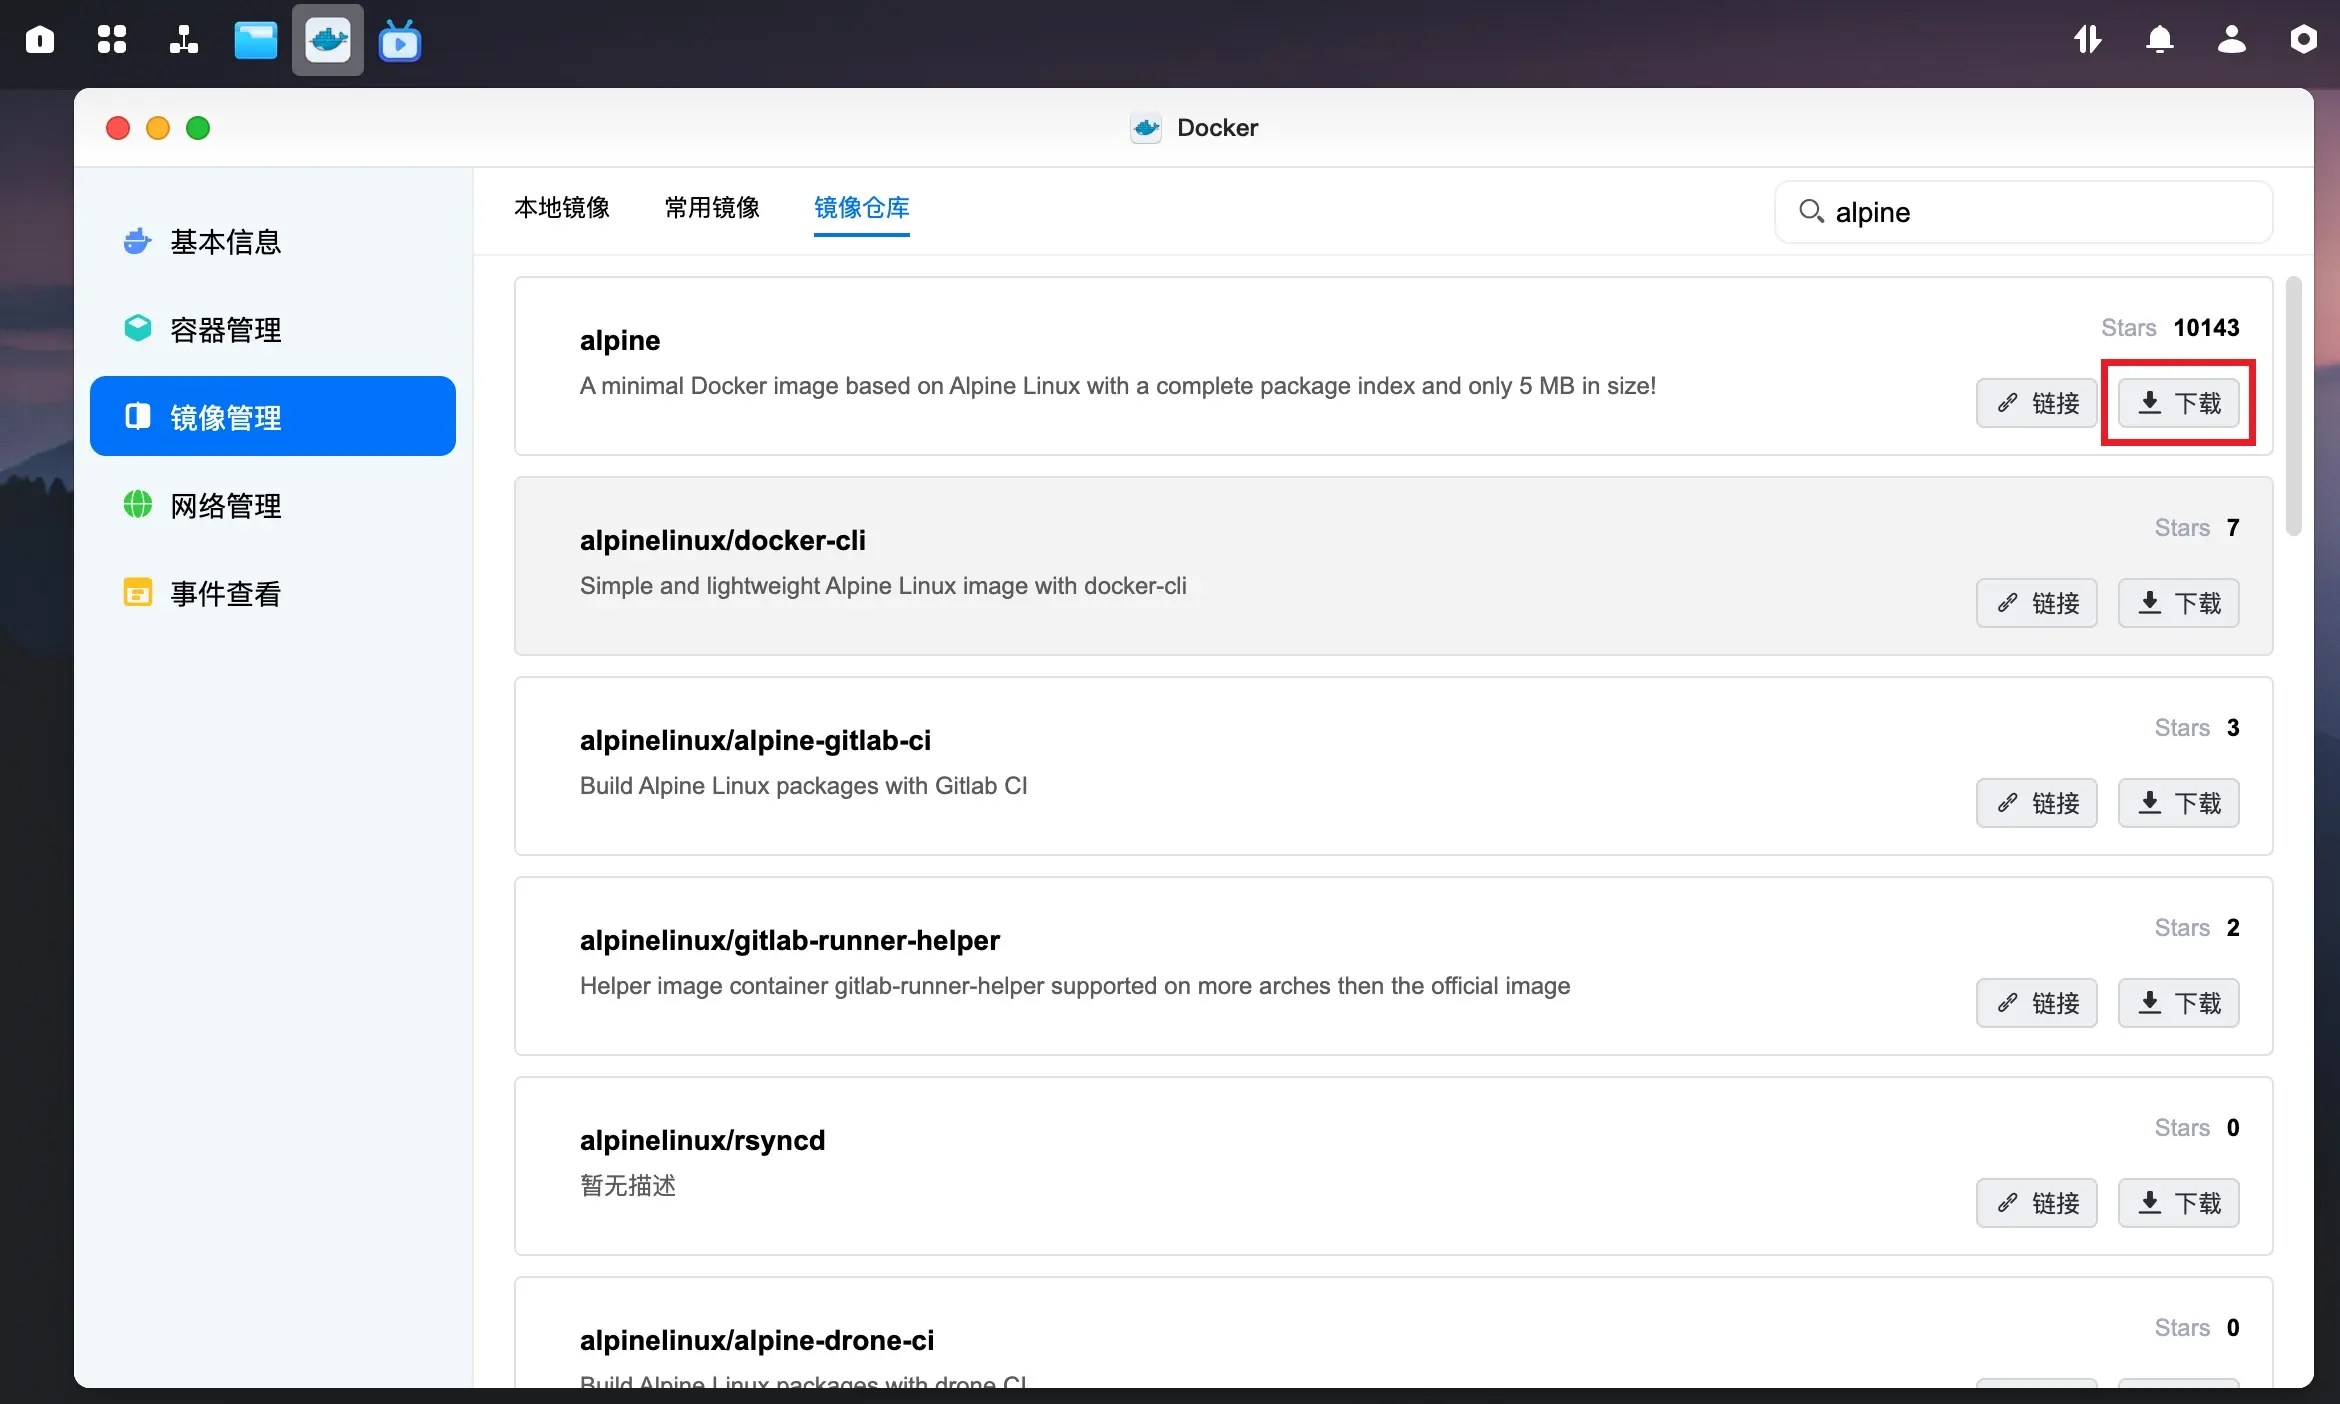Open 事件查看 (Event Viewer) section
This screenshot has height=1404, width=2340.
point(225,592)
